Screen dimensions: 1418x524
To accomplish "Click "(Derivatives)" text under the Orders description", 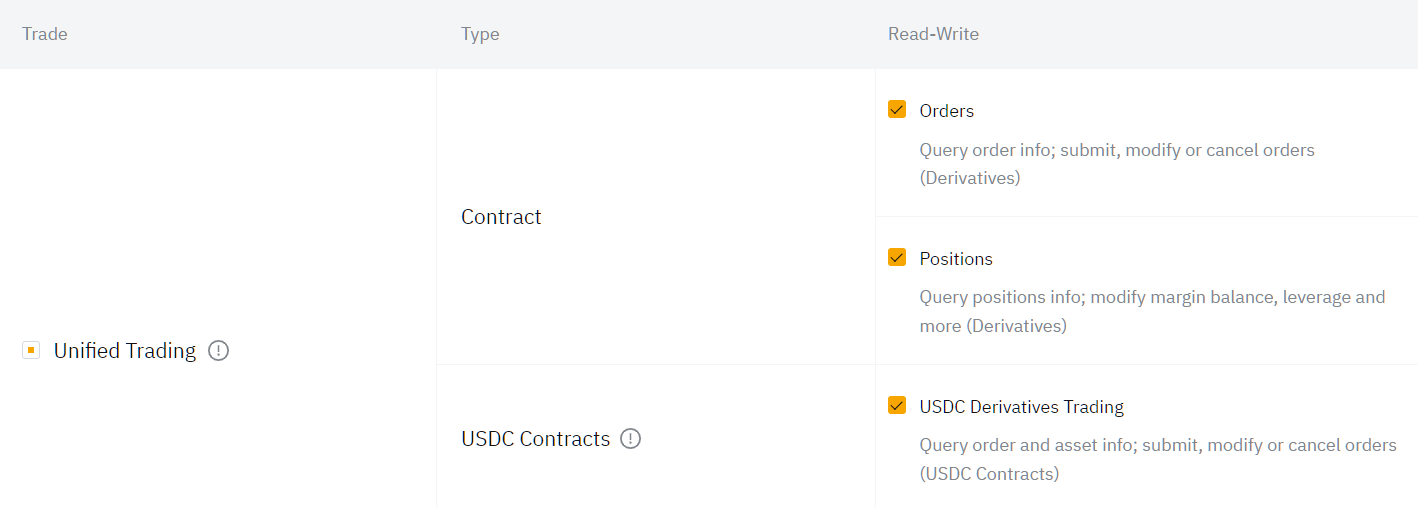I will tap(970, 178).
